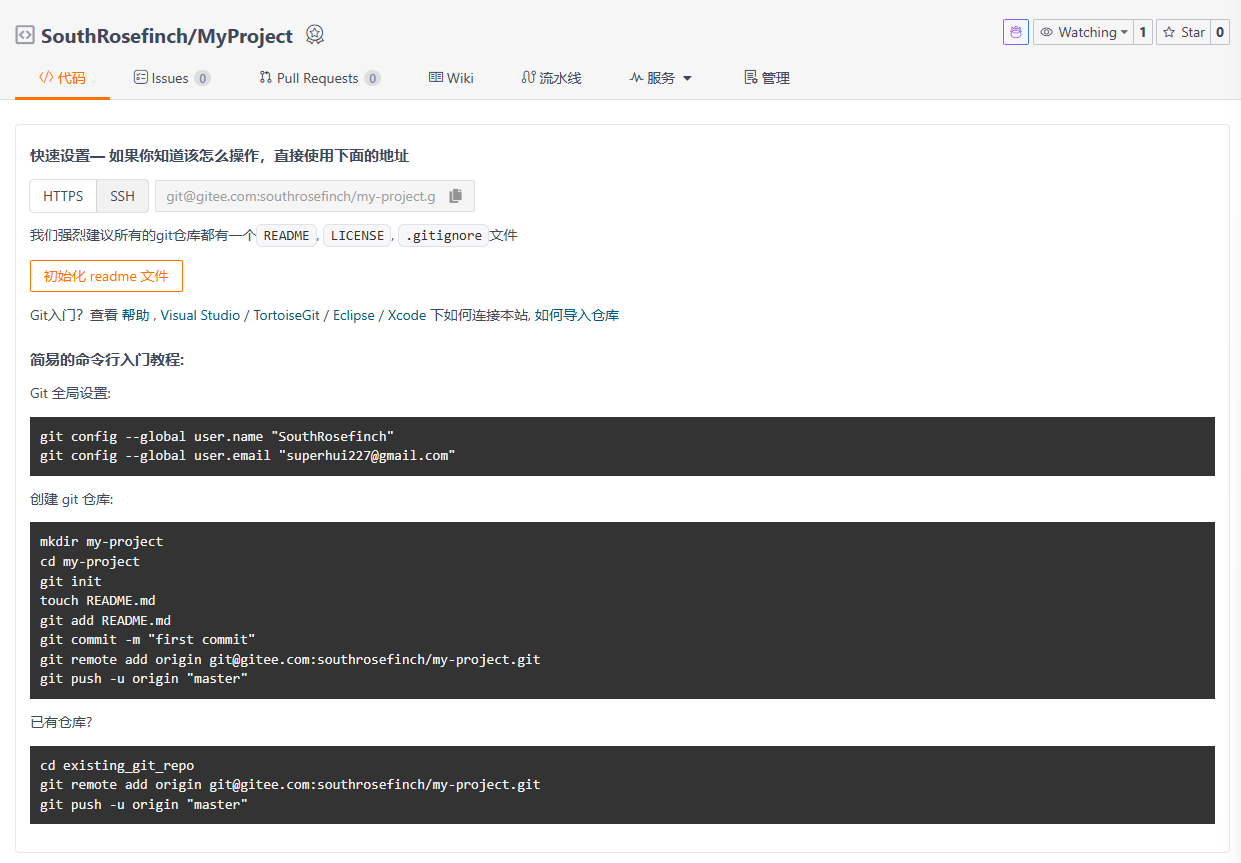Click the git repository URL field
Image resolution: width=1241 pixels, height=863 pixels.
pos(301,196)
